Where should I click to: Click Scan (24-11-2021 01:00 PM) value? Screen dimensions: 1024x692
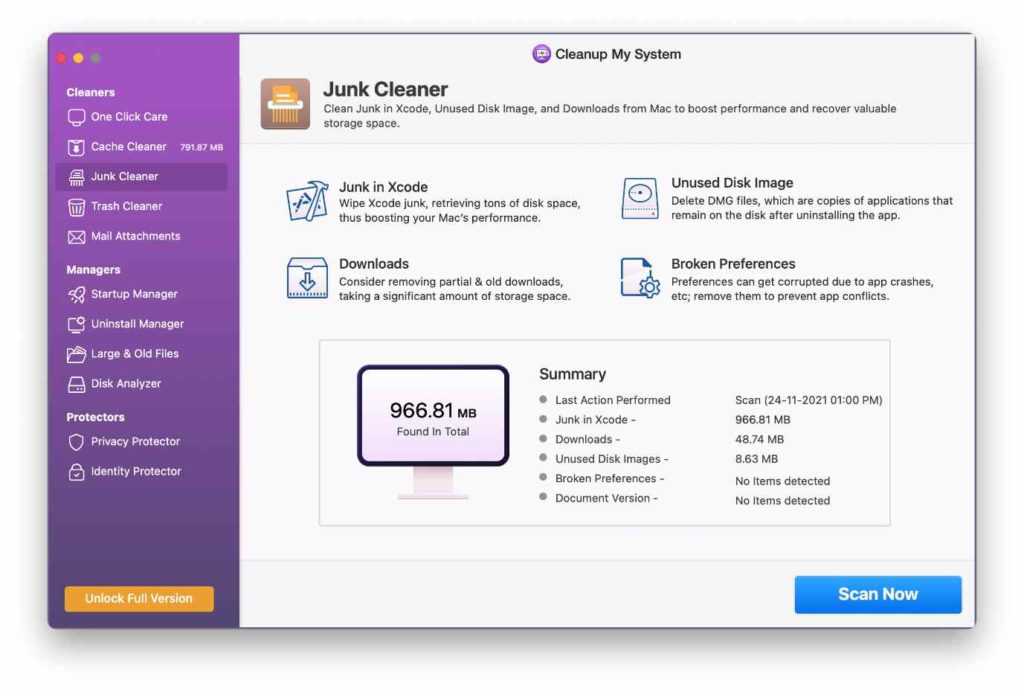(x=808, y=400)
